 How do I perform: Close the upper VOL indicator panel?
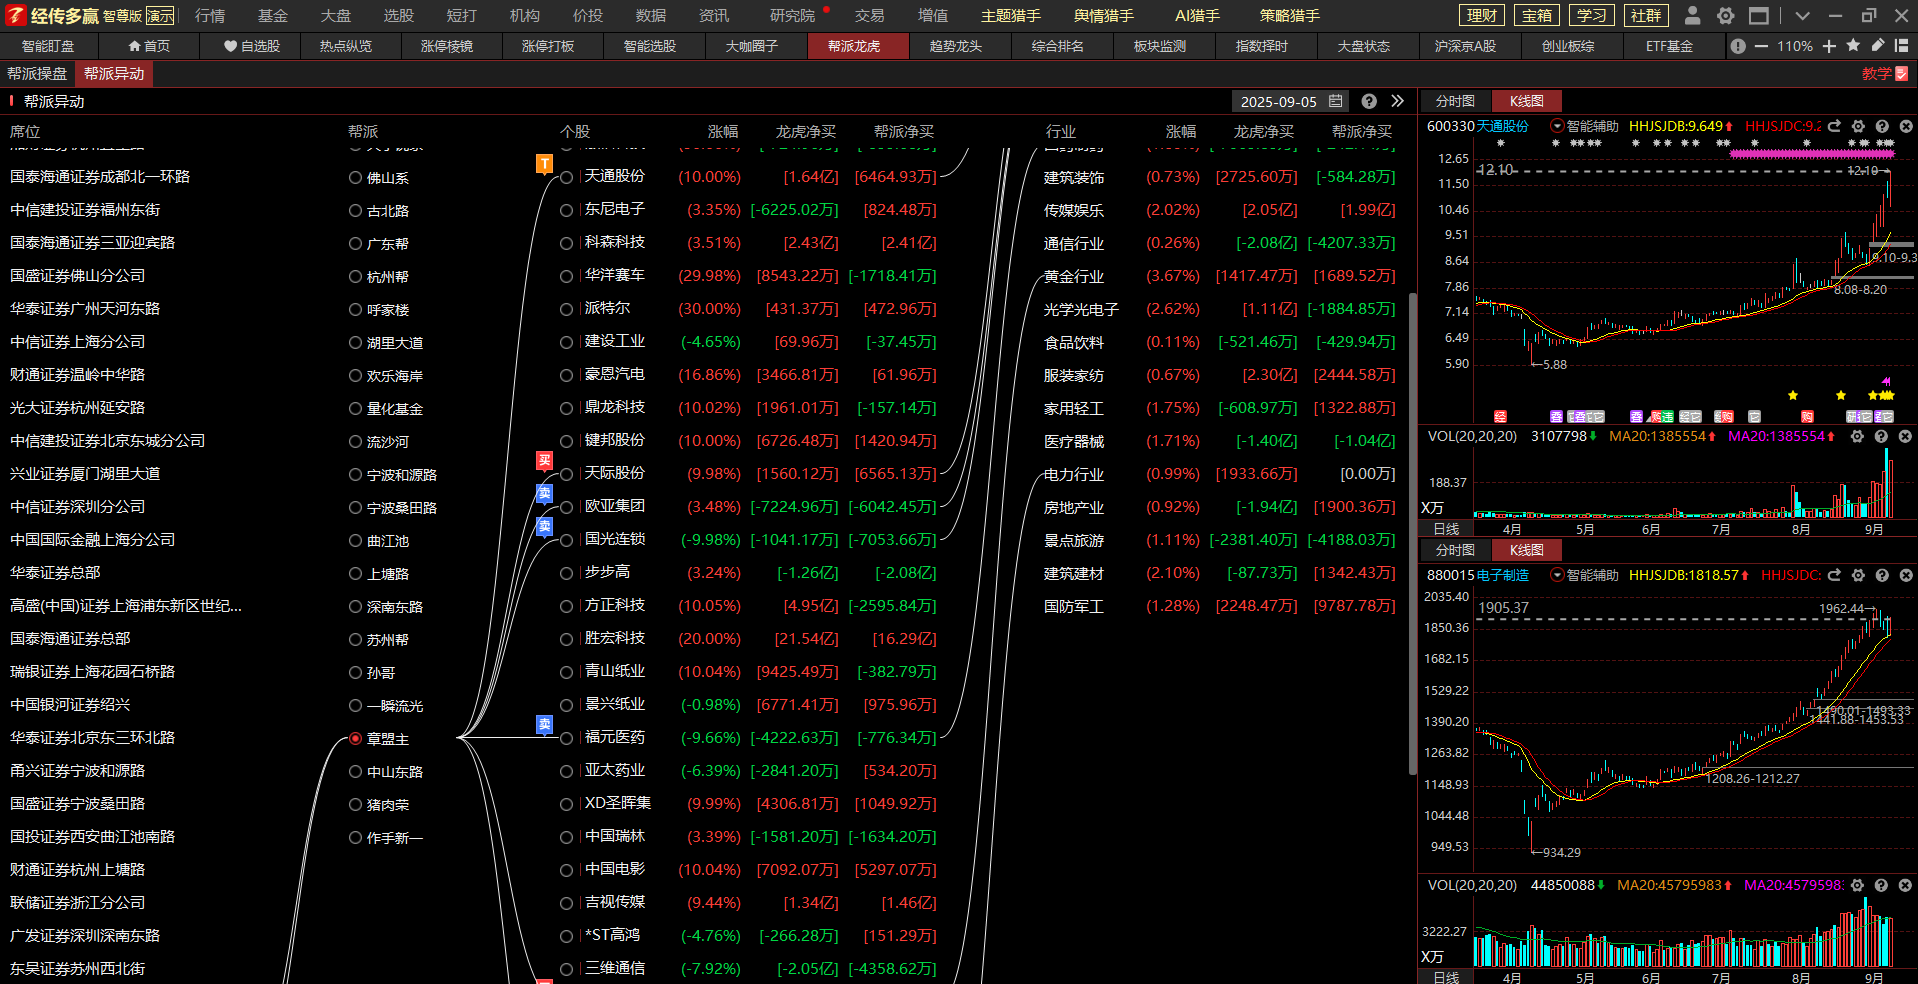tap(1905, 436)
